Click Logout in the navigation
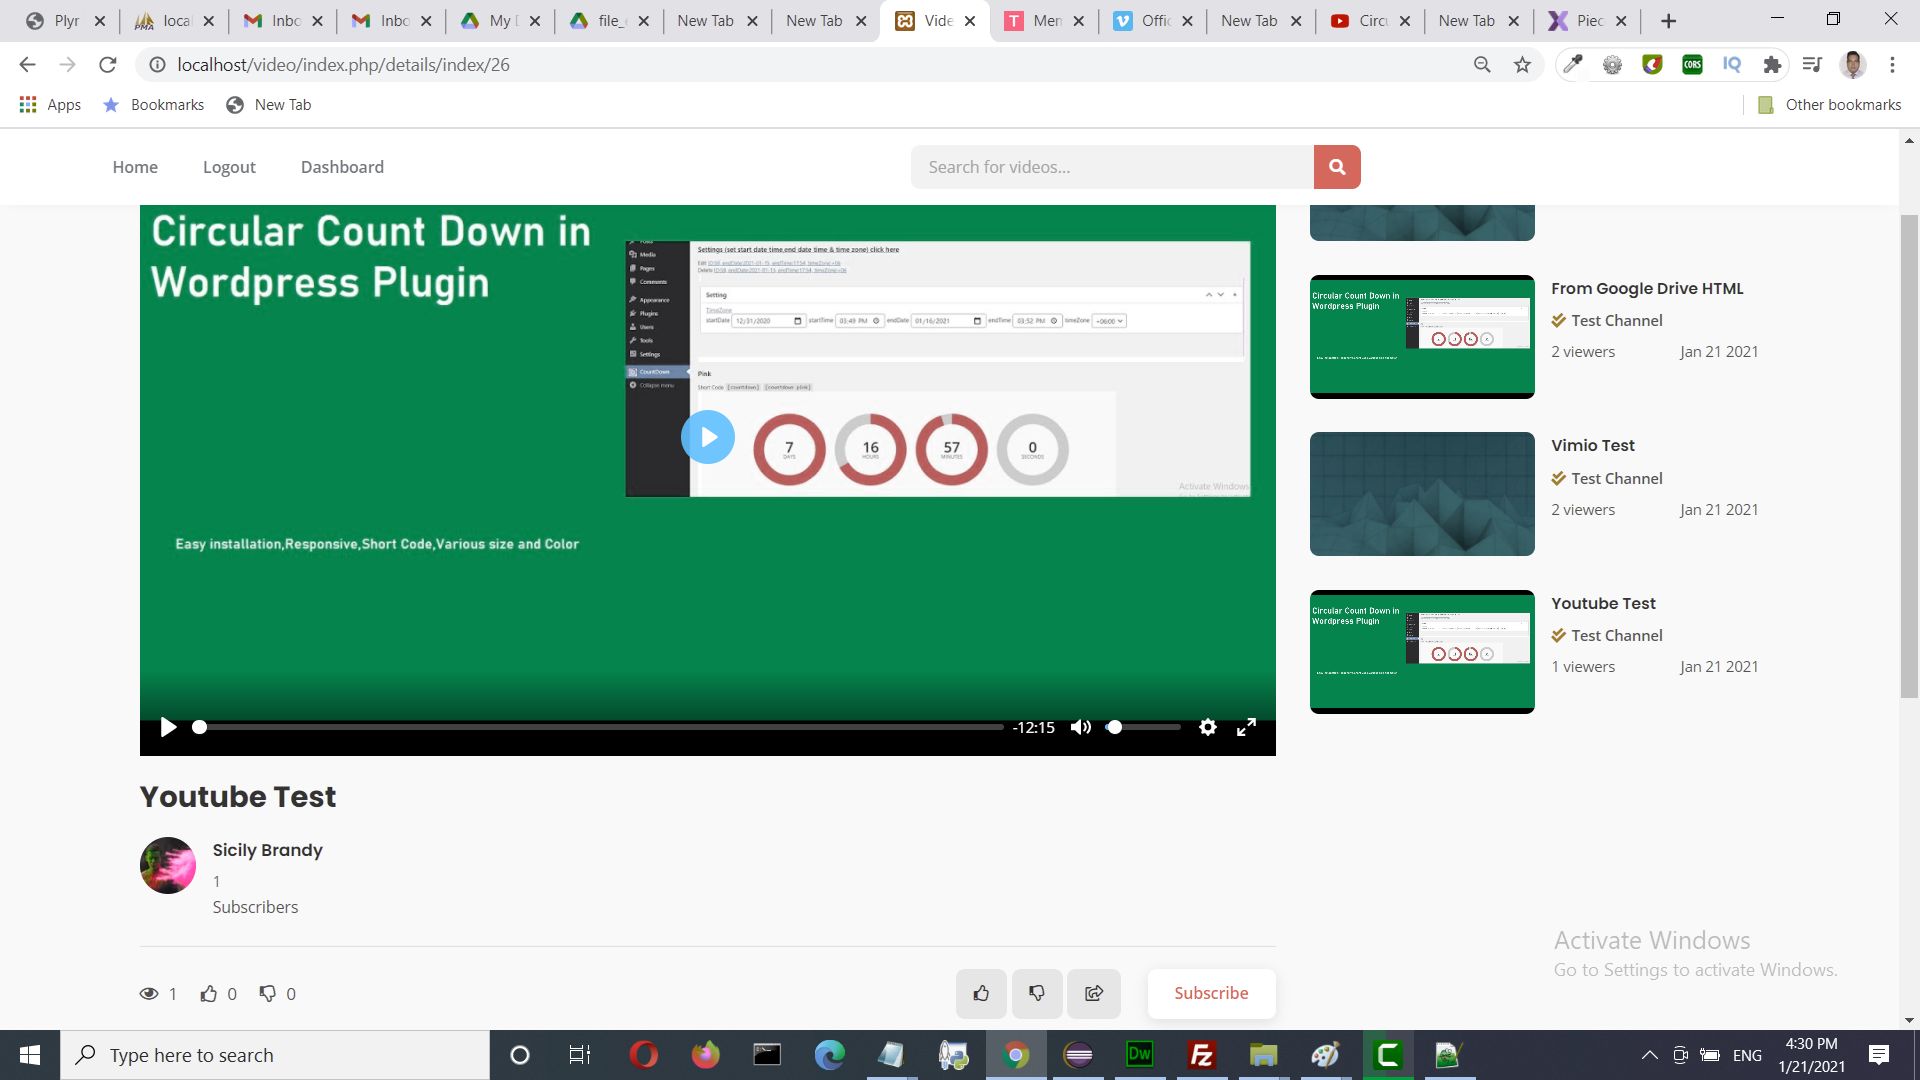 pos(229,167)
